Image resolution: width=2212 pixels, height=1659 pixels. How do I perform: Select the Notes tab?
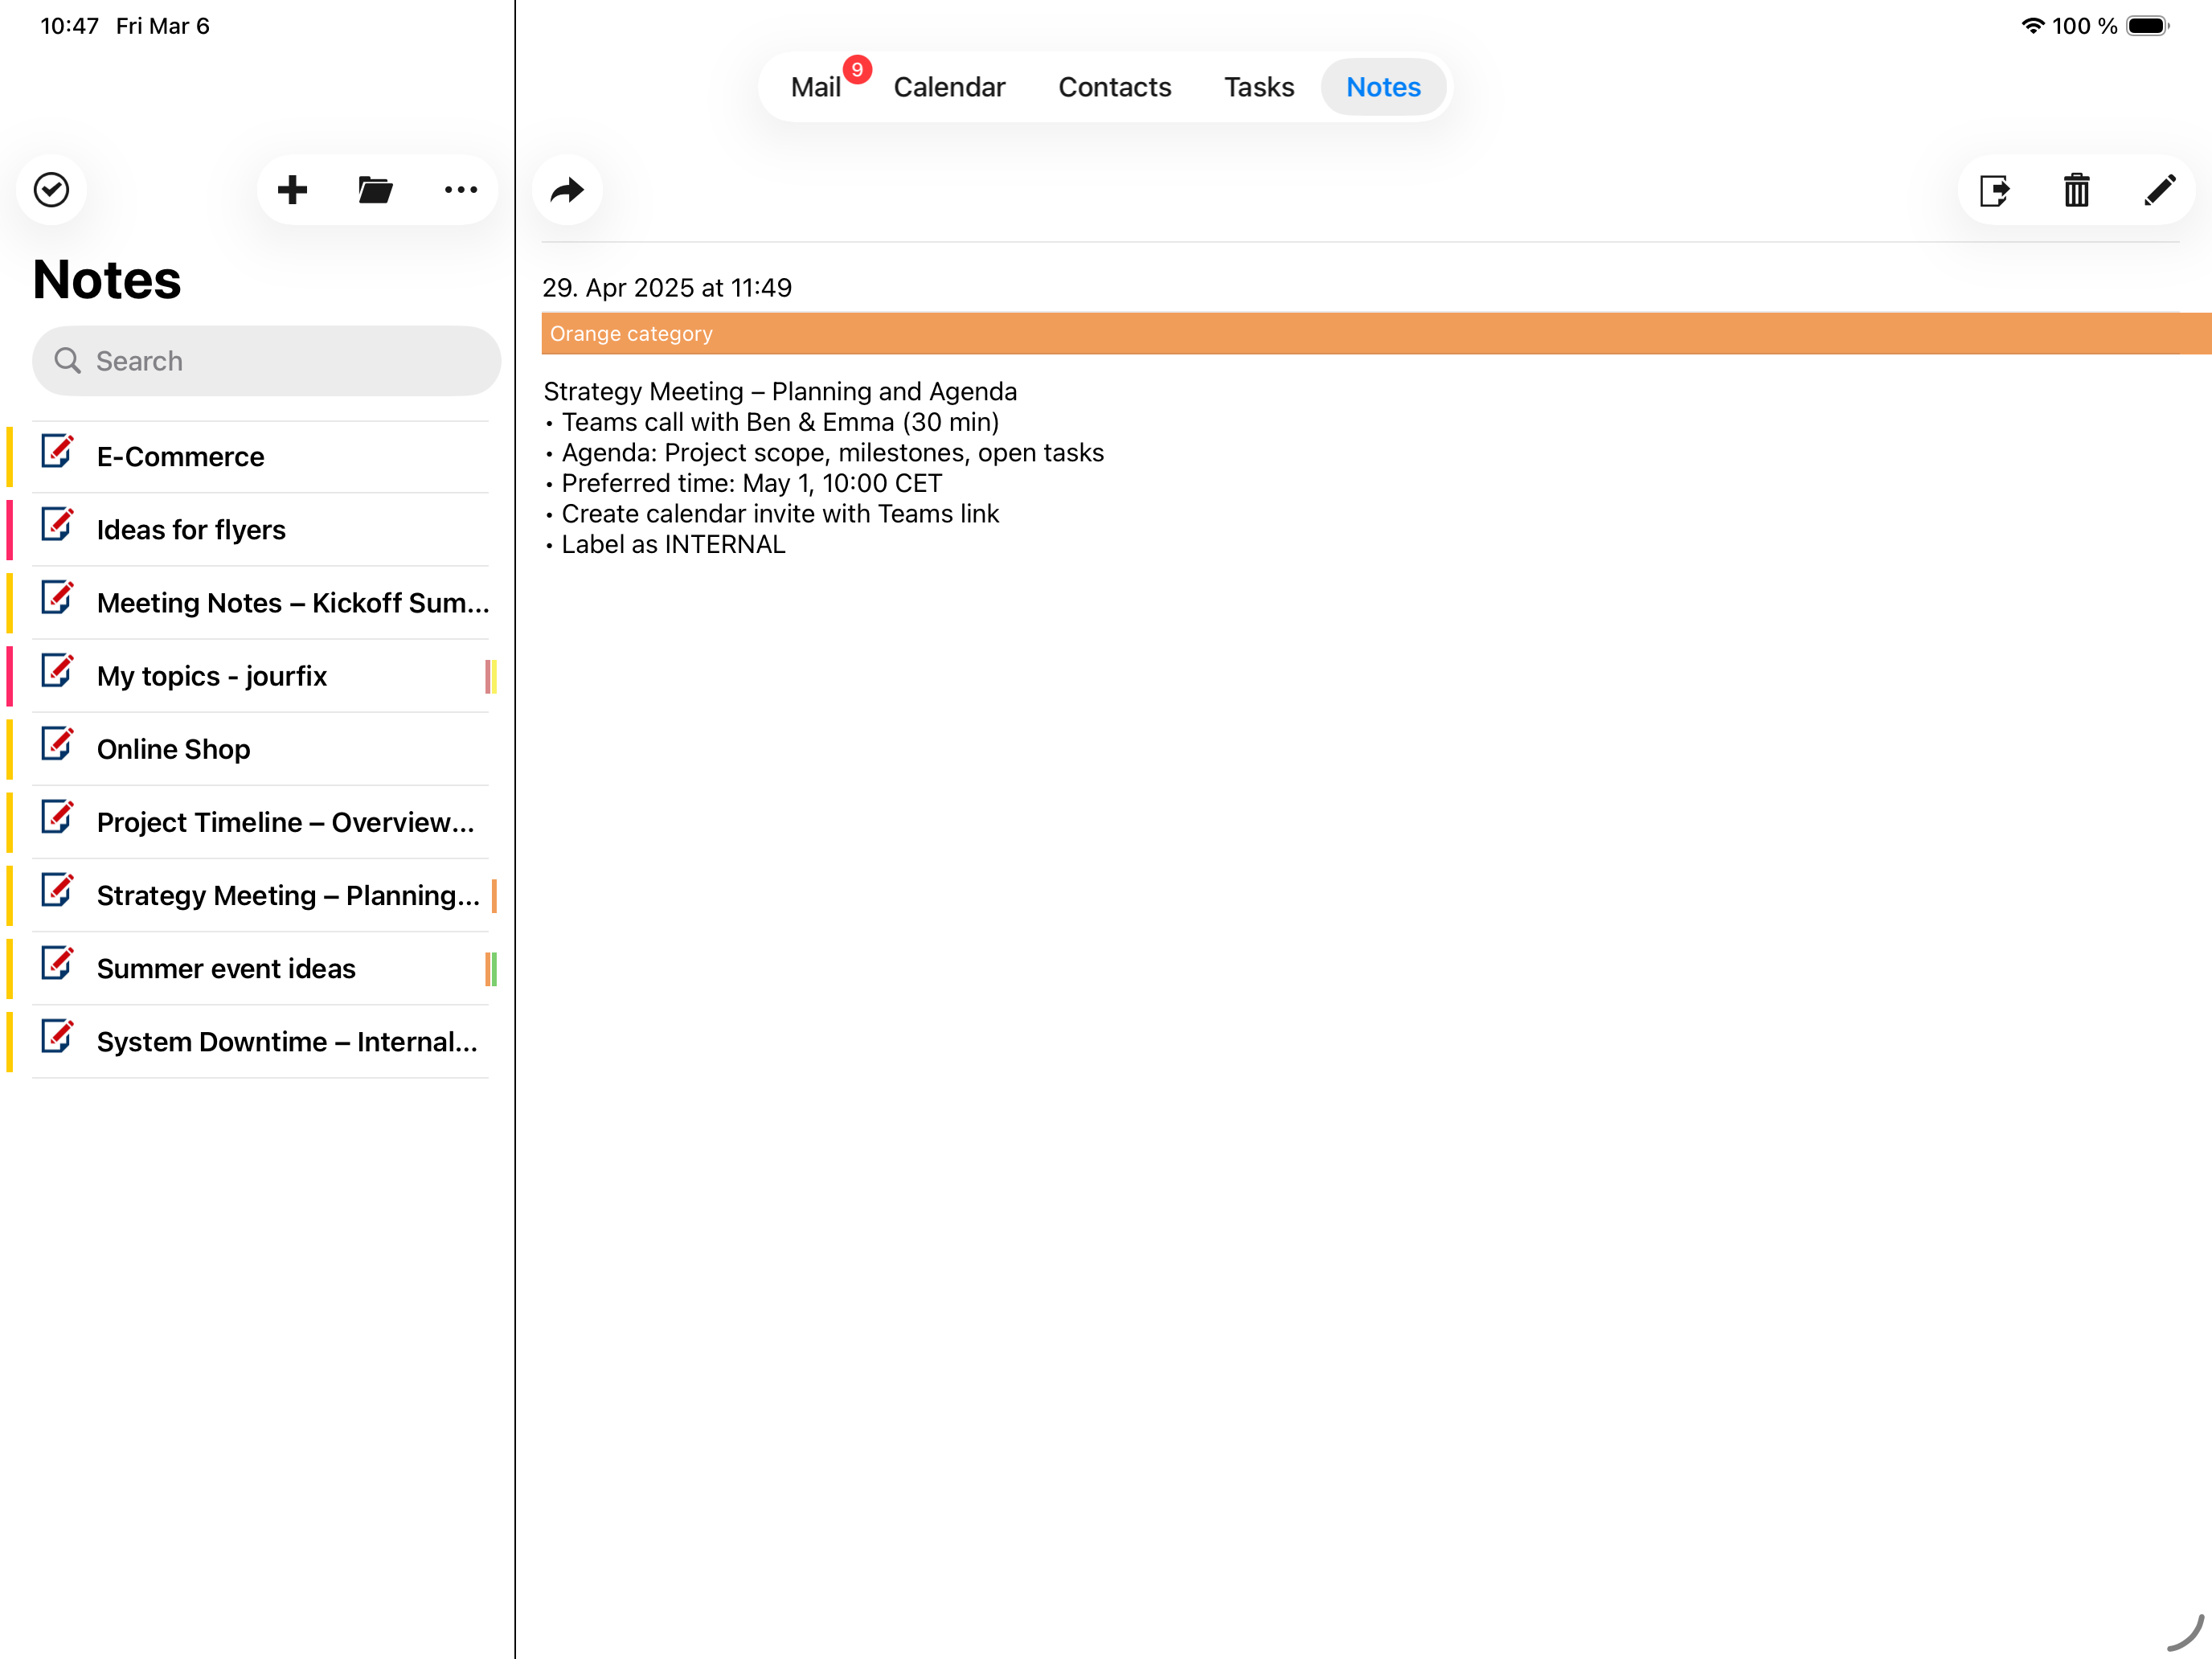[1383, 87]
